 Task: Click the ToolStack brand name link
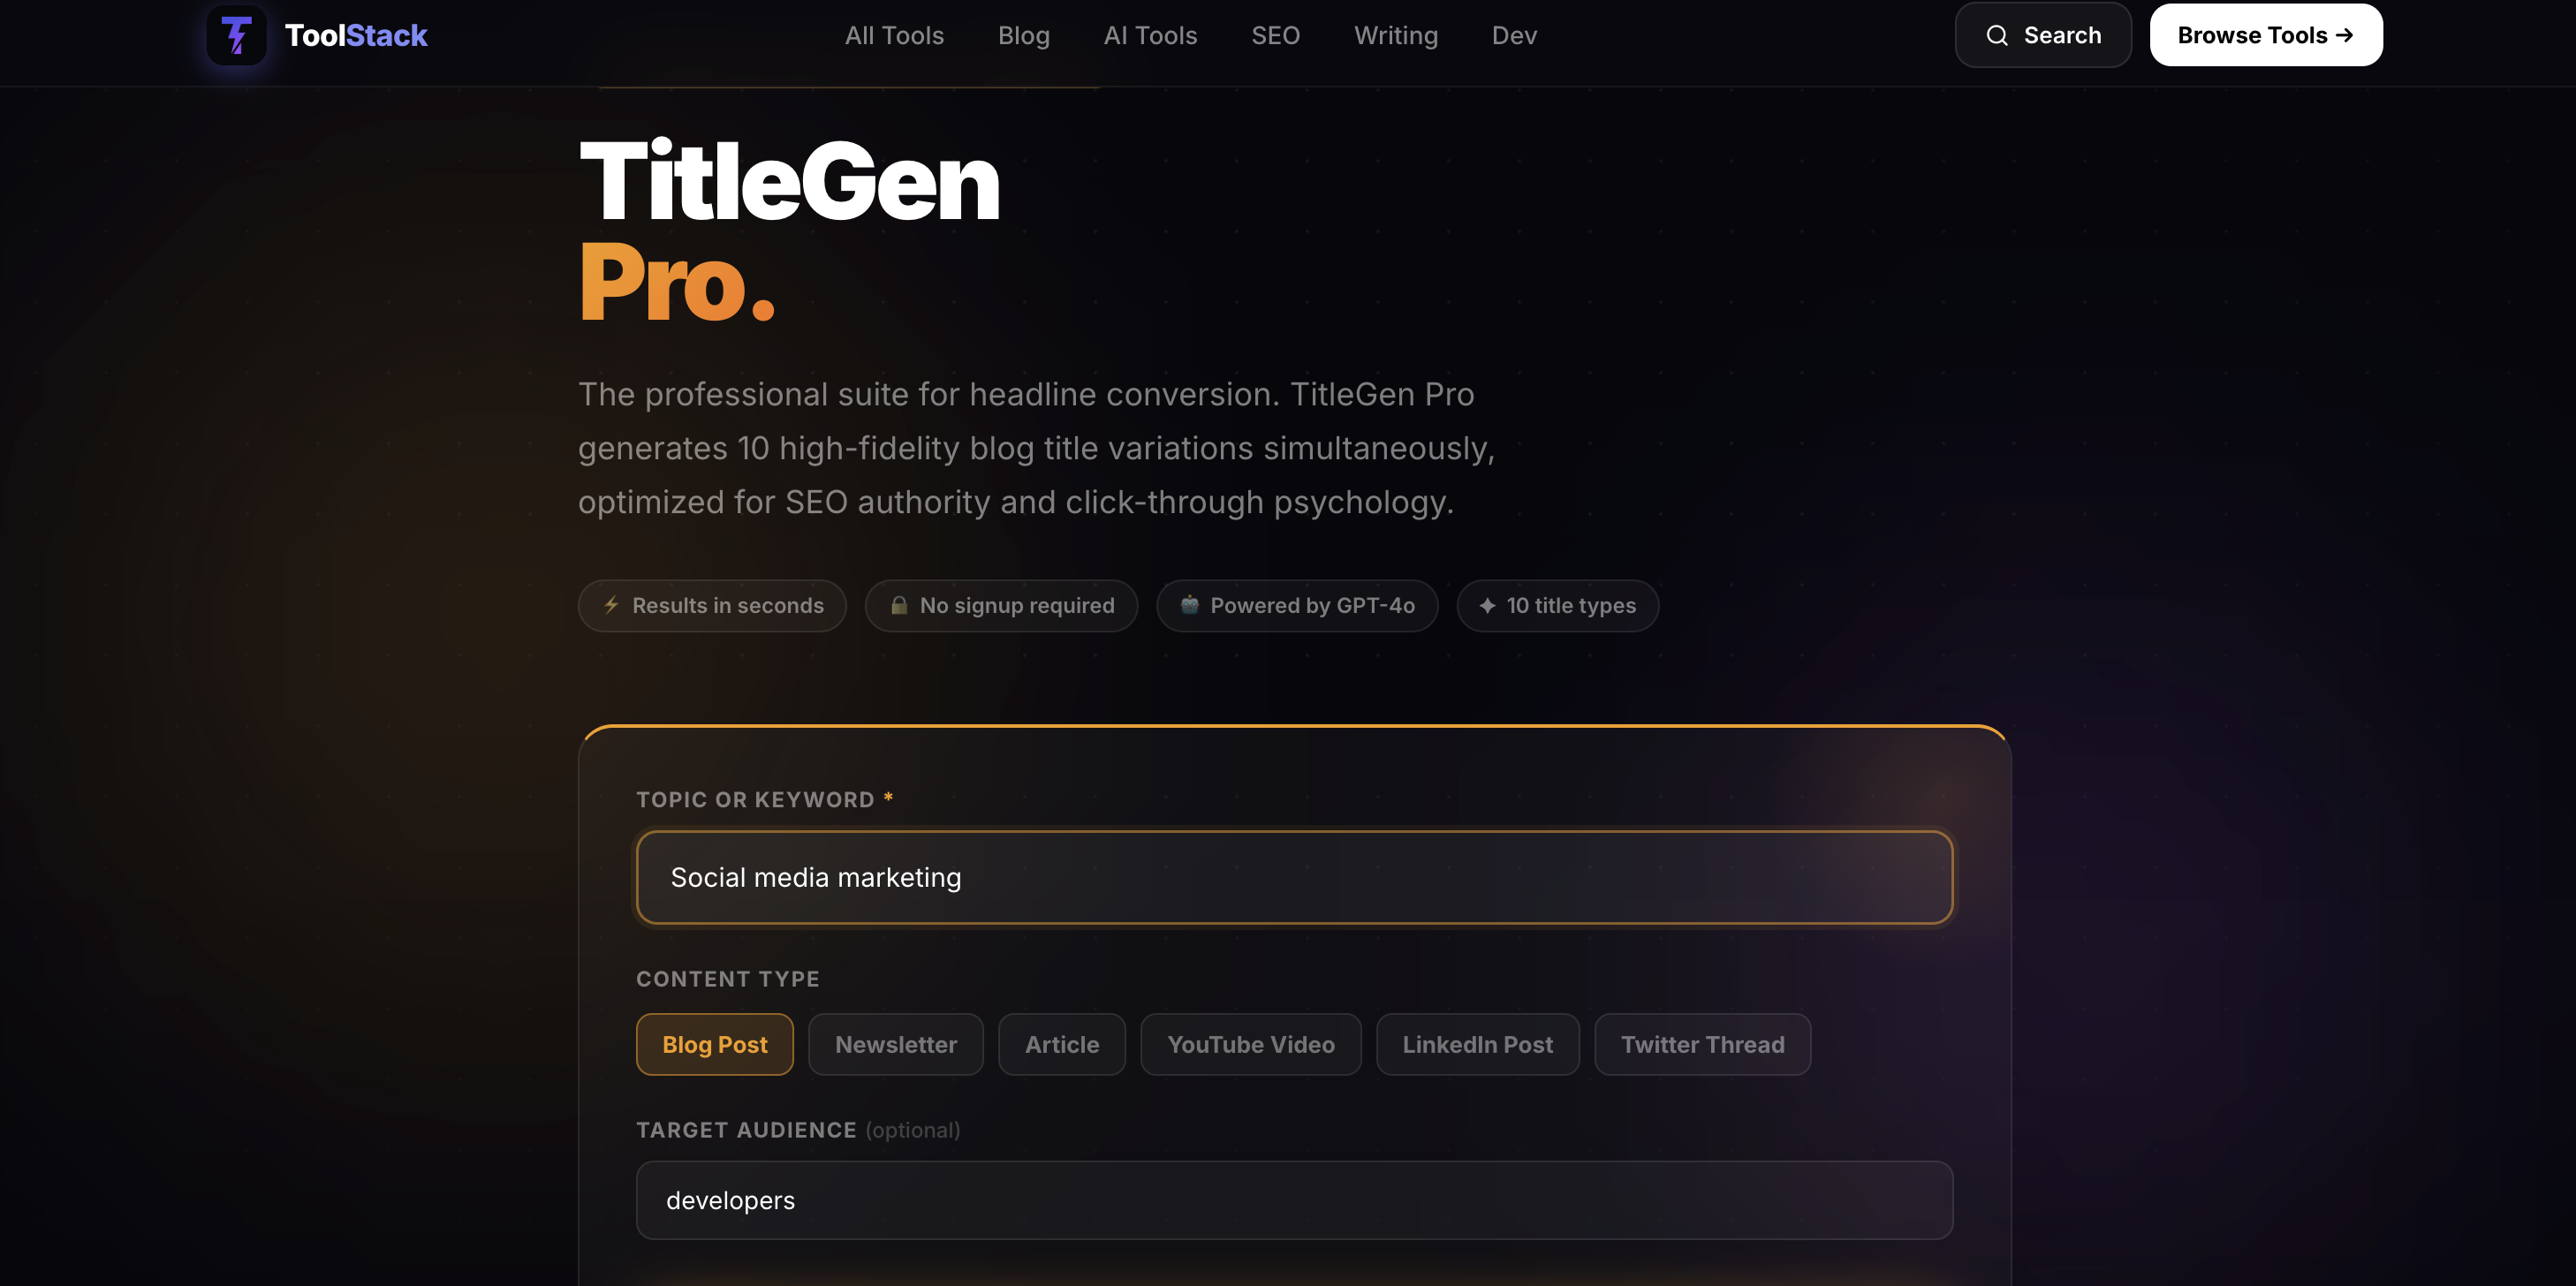coord(356,35)
